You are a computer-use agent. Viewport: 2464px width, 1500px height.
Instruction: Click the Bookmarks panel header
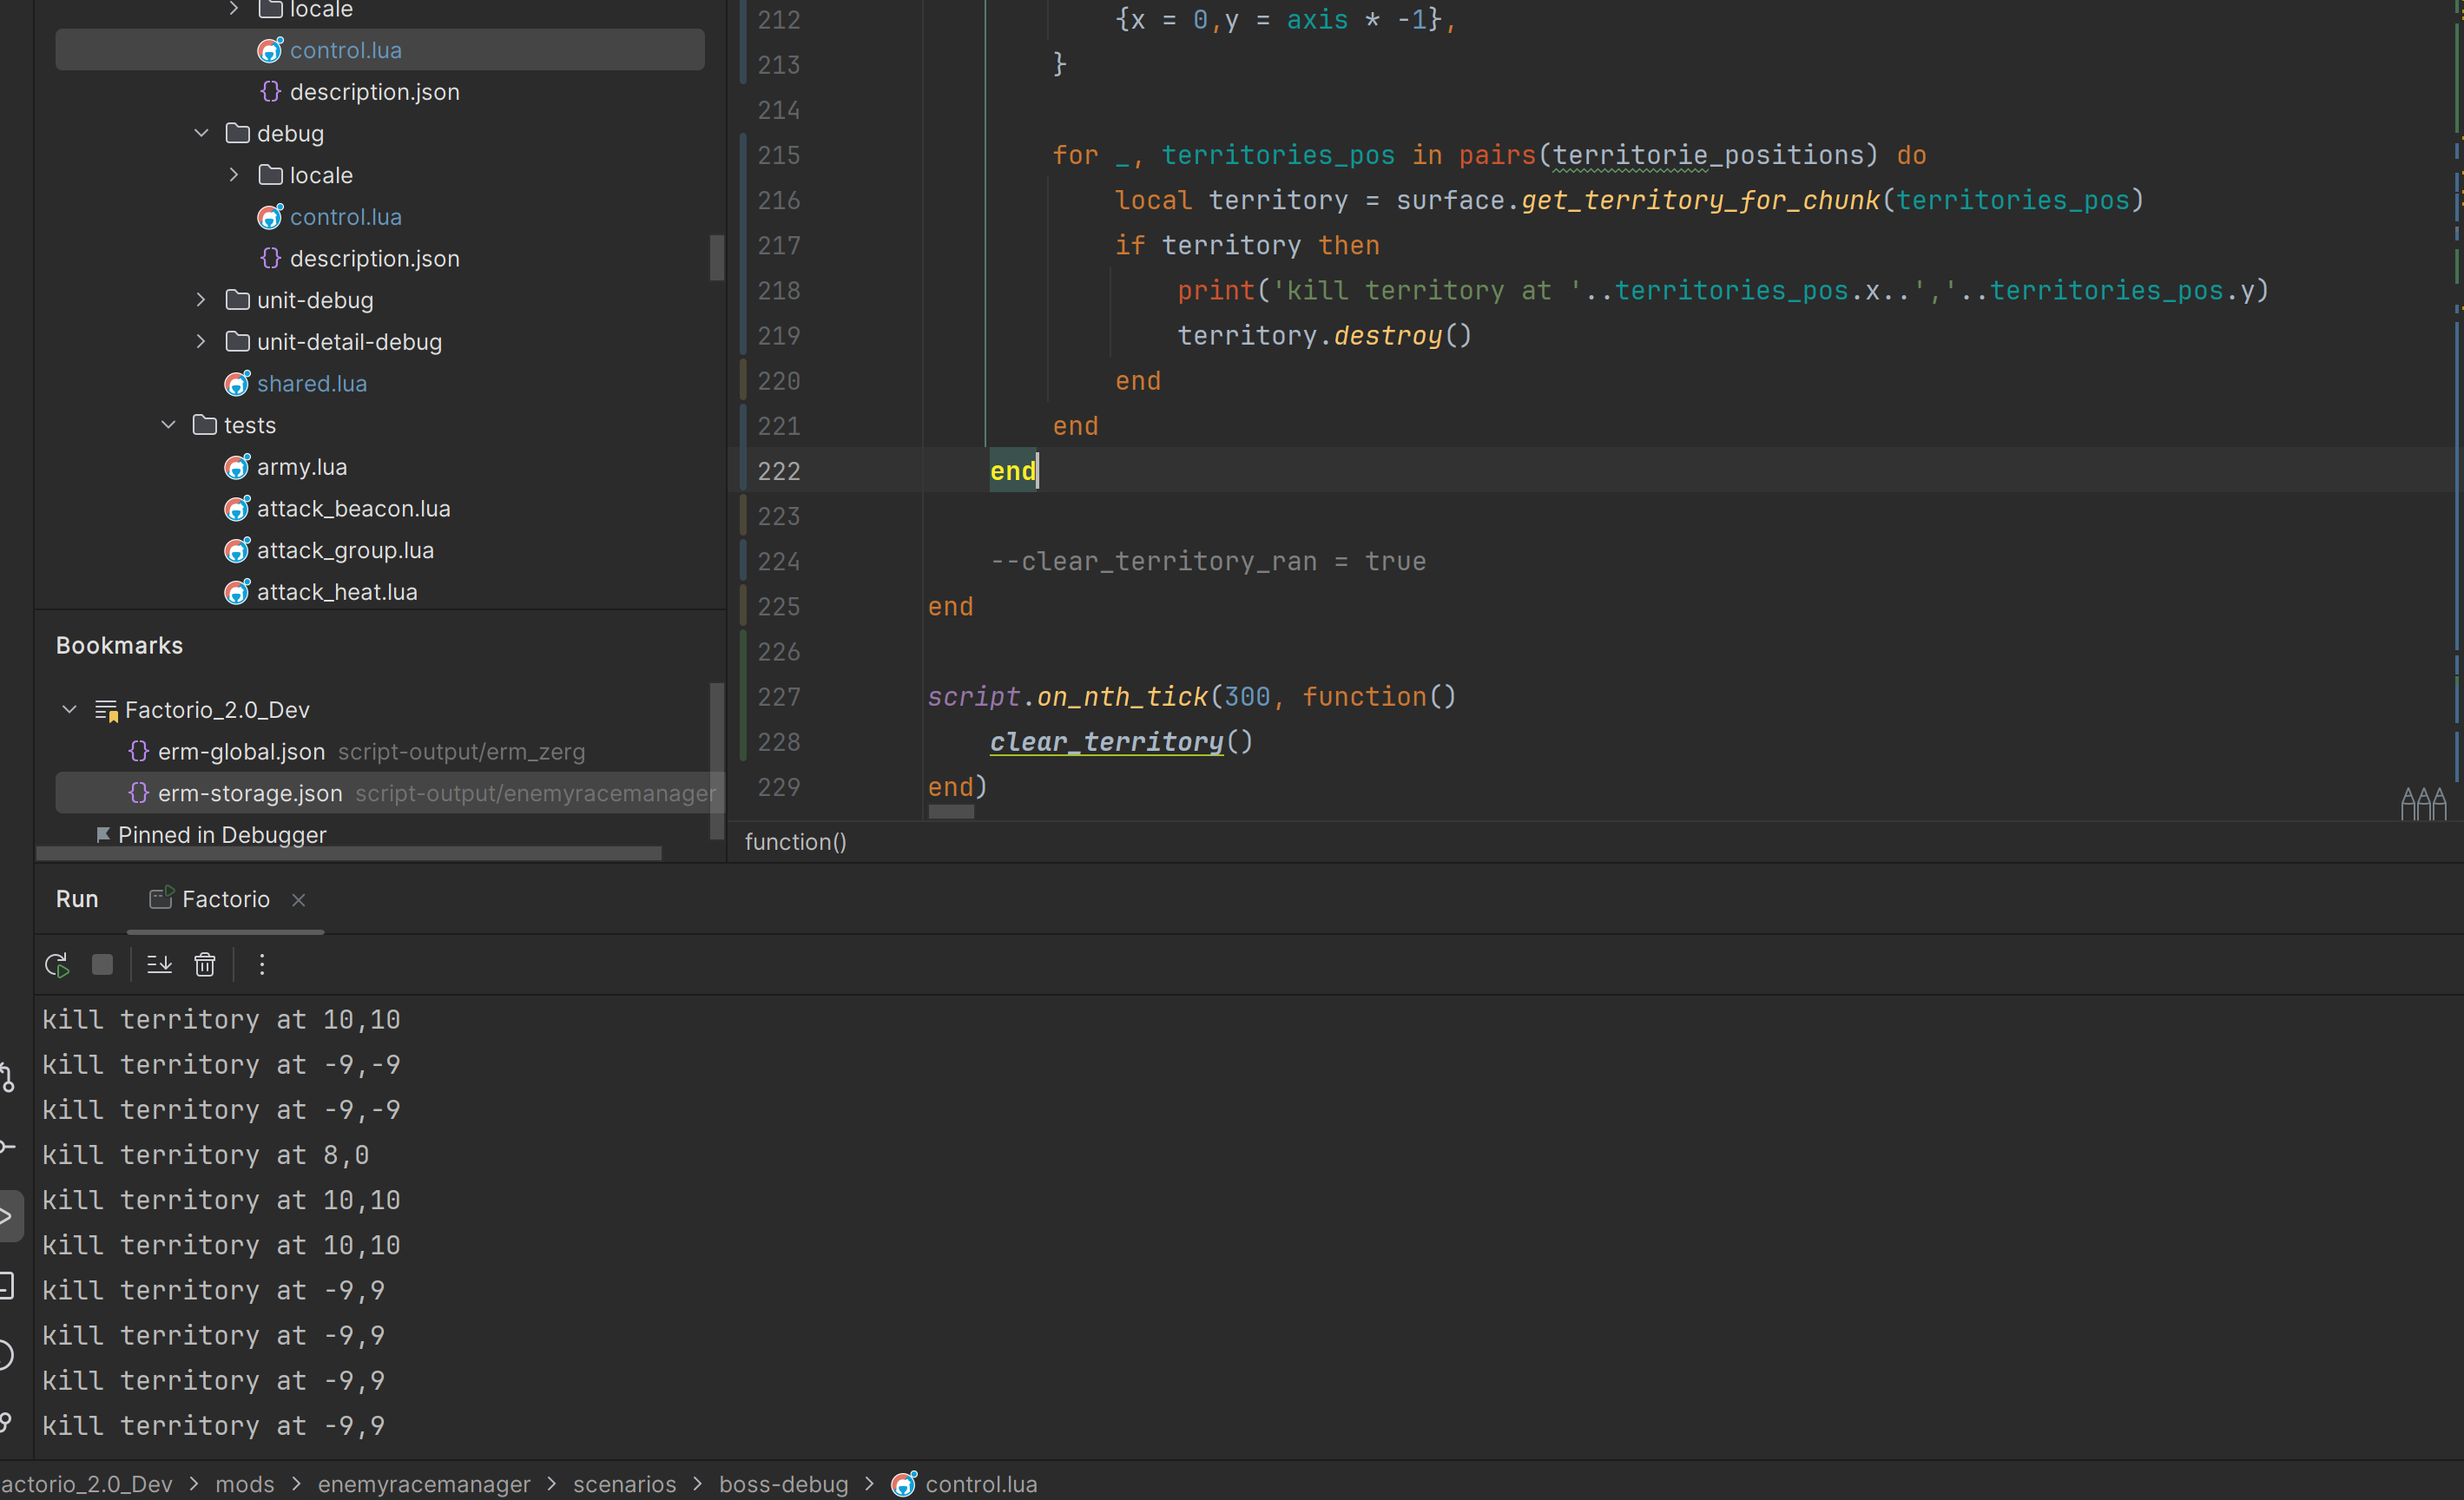(119, 646)
